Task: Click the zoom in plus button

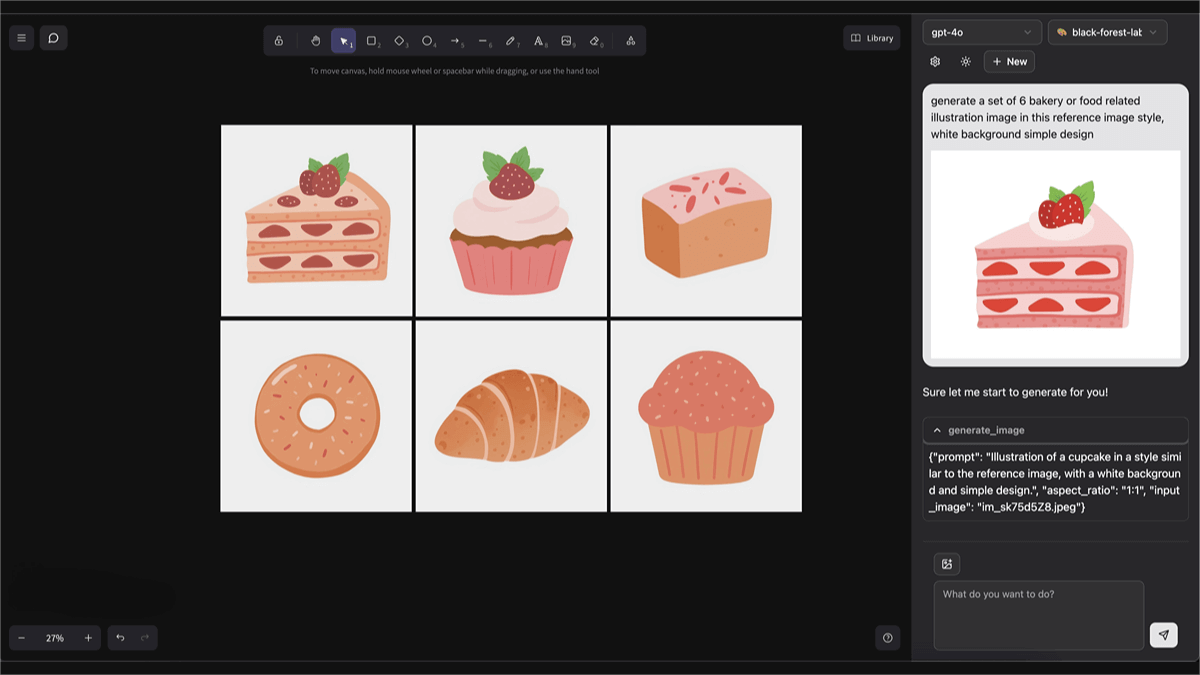Action: 88,638
